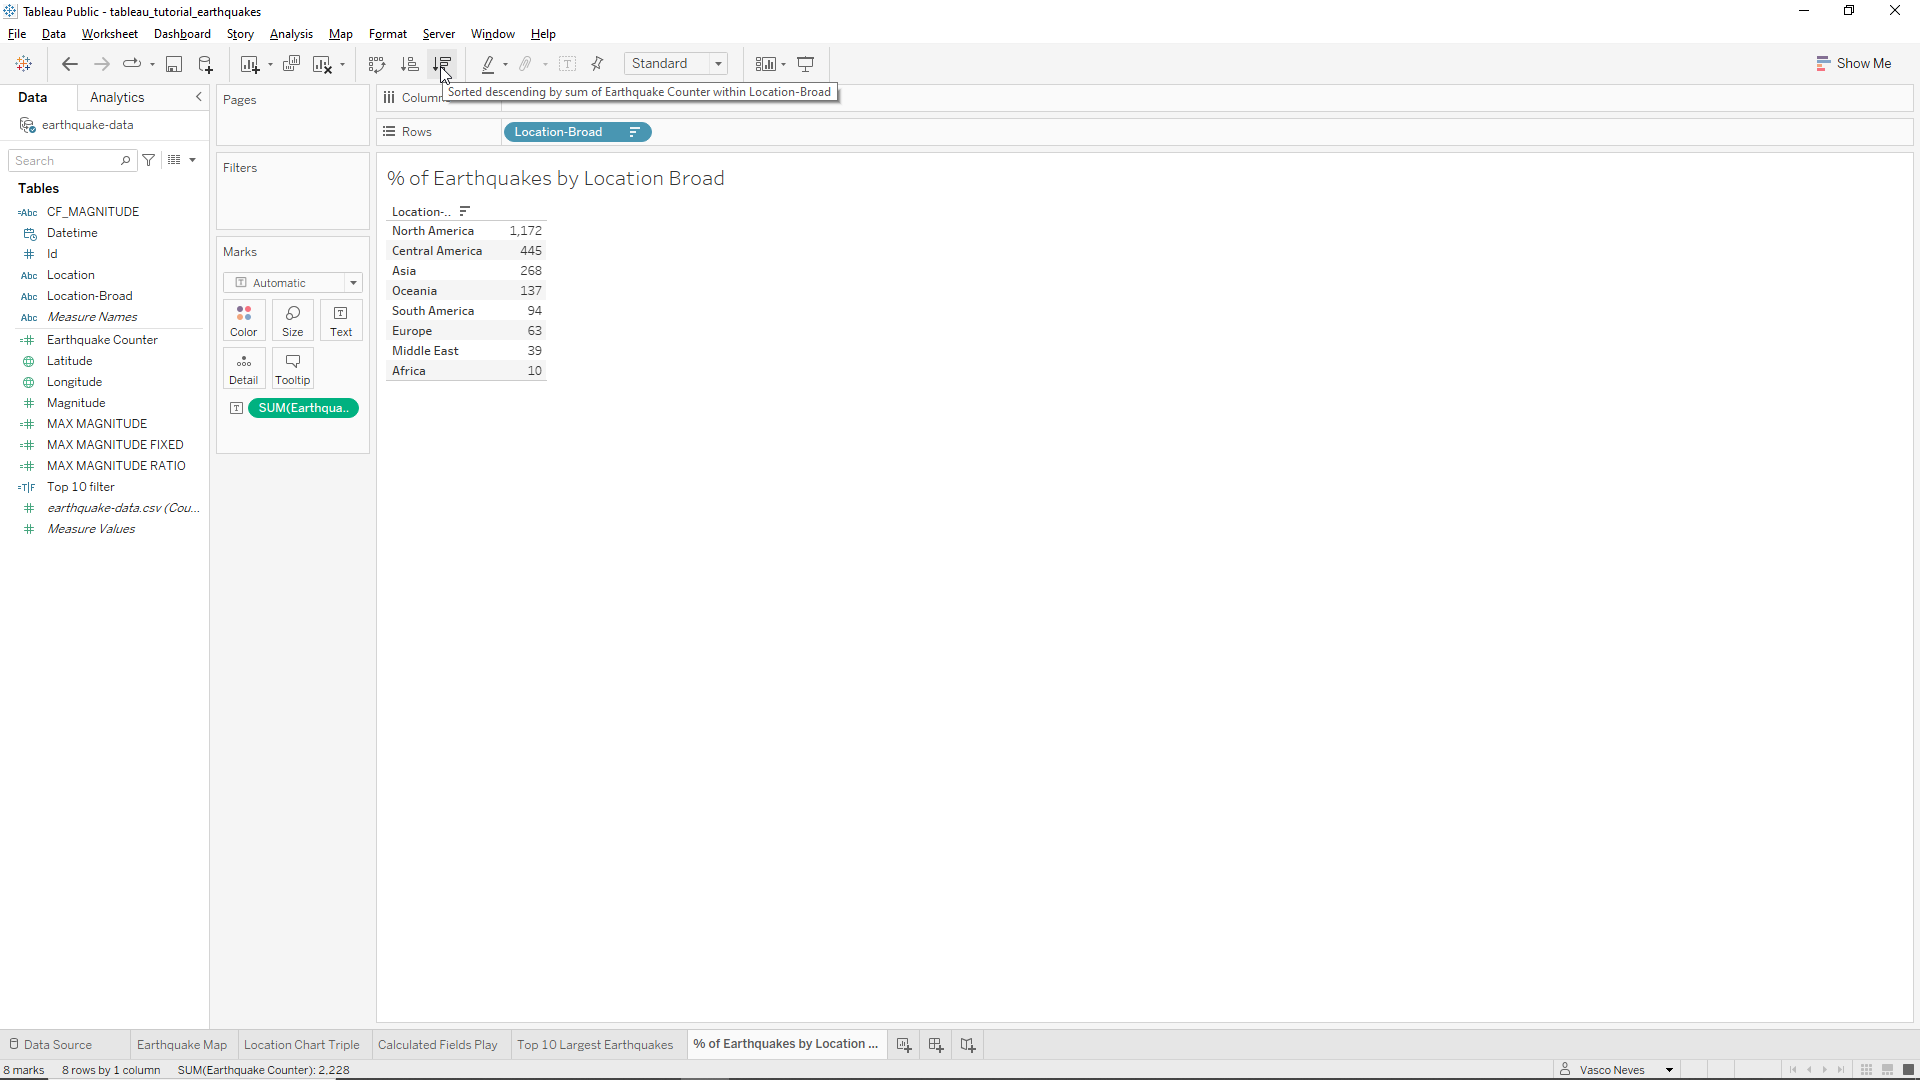Sort ascending toolbar icon
1920x1080 pixels.
click(x=409, y=64)
